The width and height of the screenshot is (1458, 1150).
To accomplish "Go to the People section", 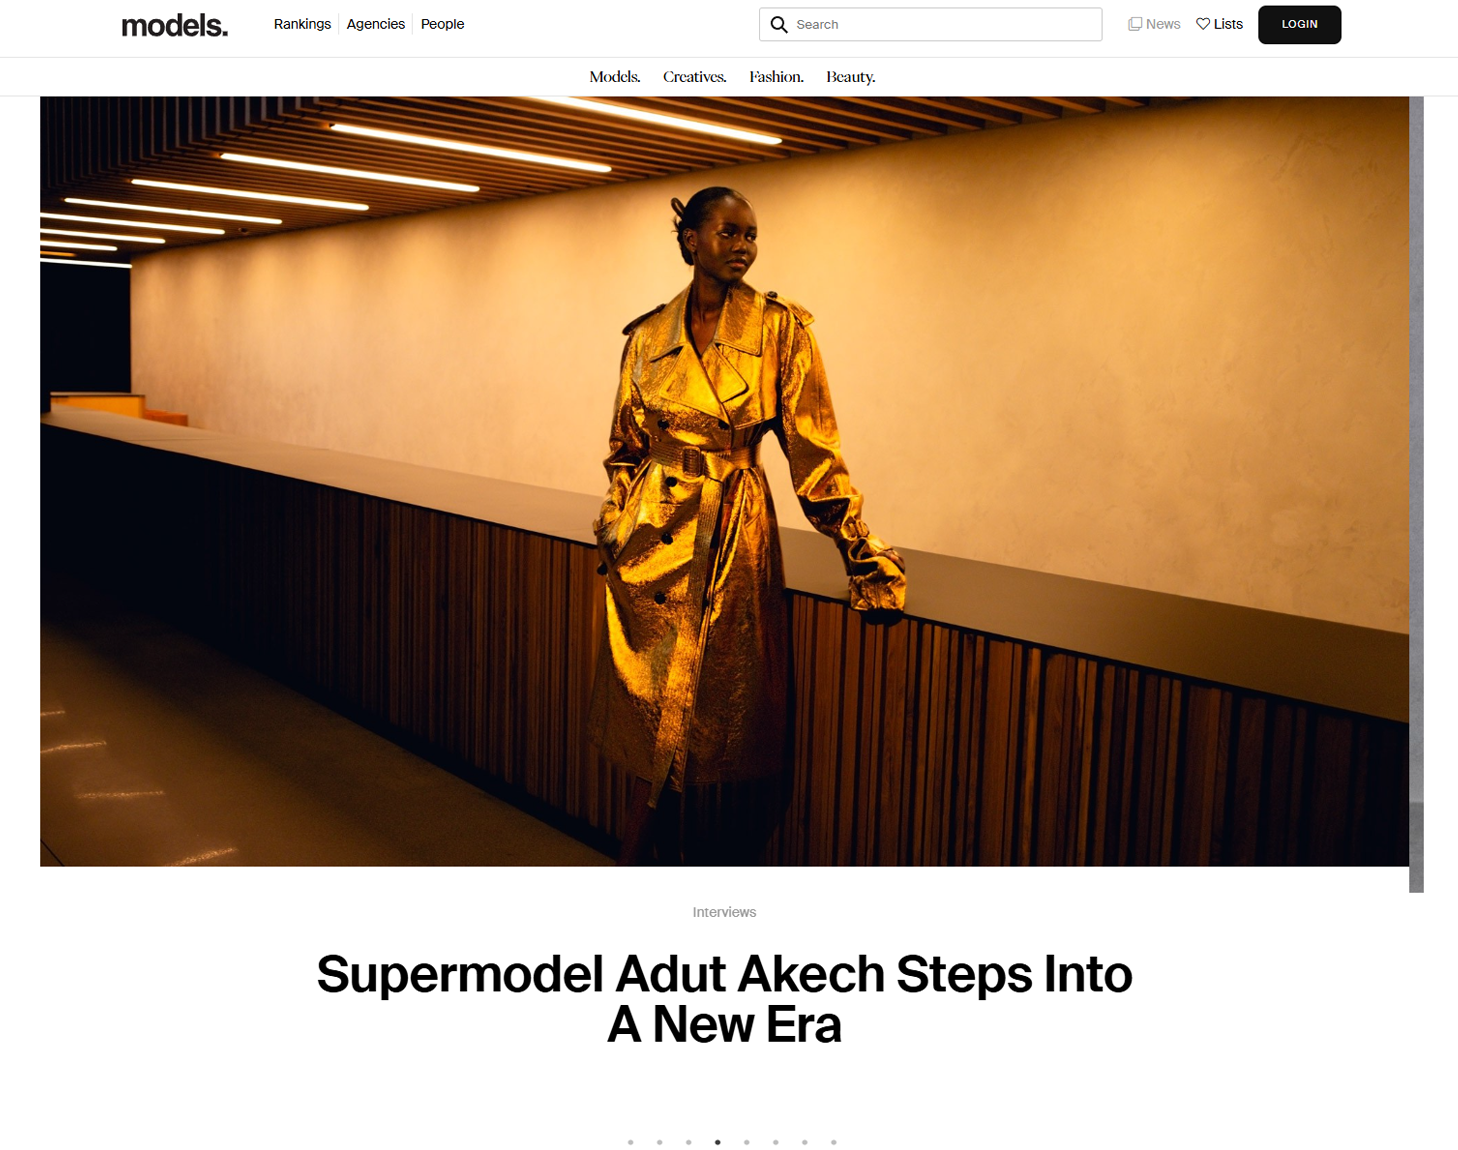I will pos(442,24).
